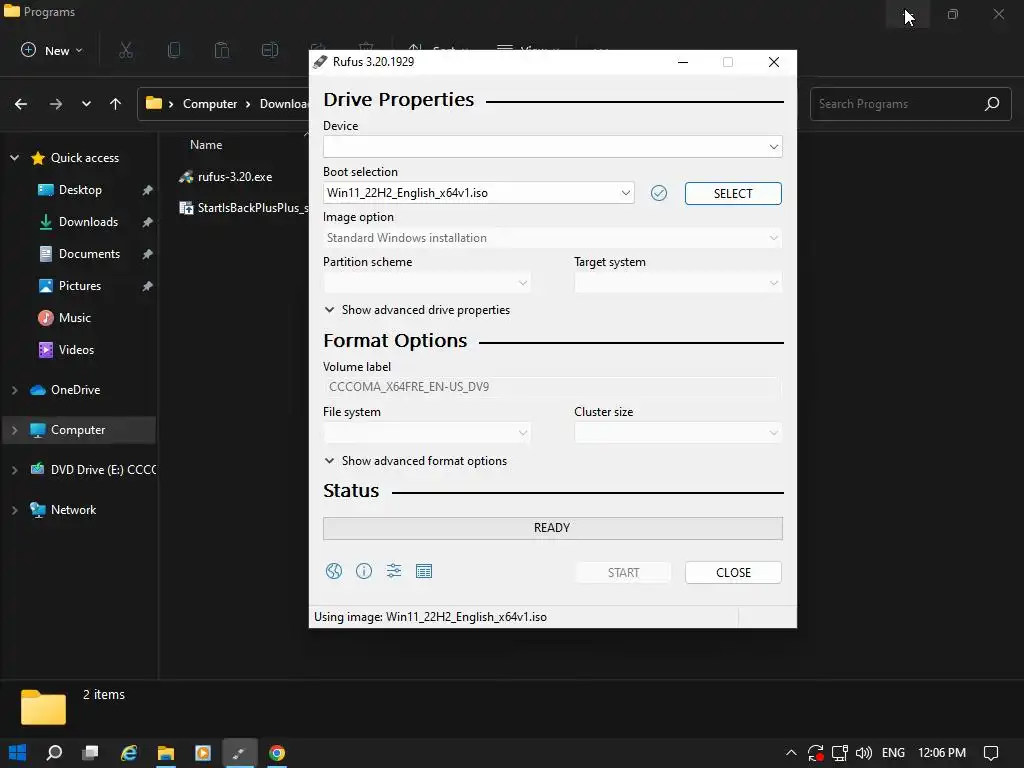
Task: Open the Boot selection dropdown
Action: coord(479,193)
